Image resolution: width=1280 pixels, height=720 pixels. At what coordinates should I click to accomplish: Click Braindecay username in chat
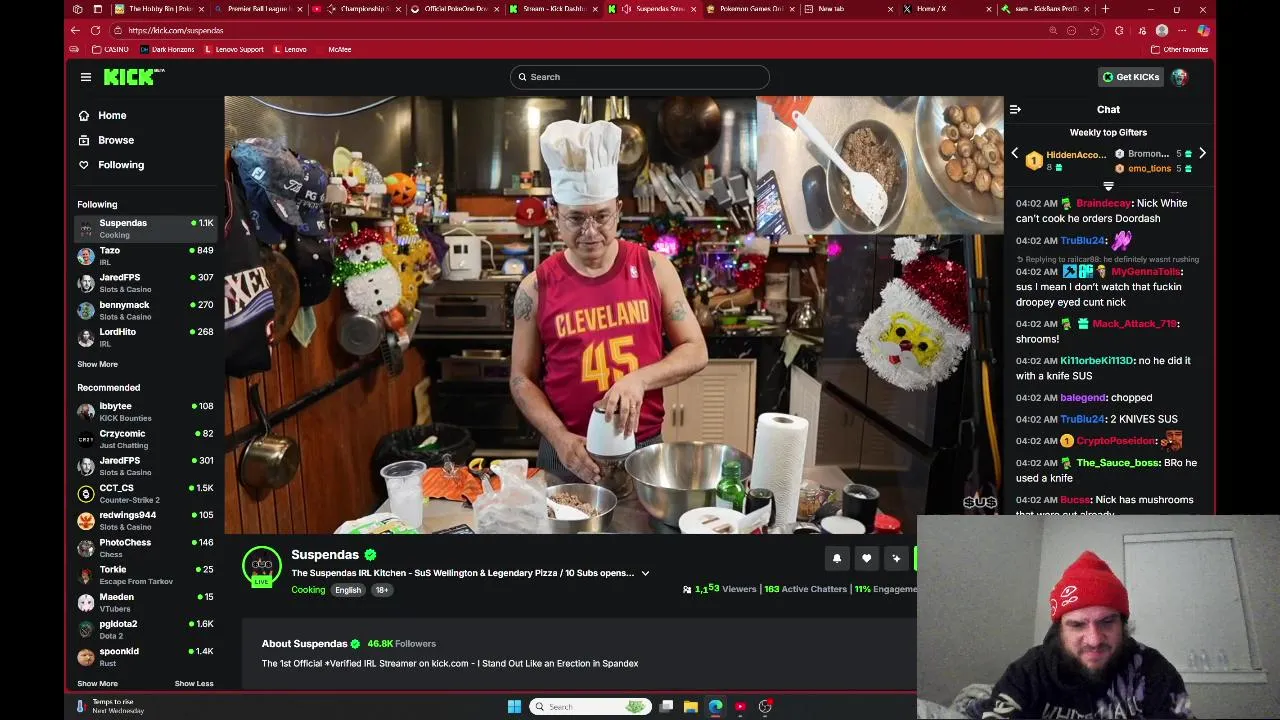pyautogui.click(x=1103, y=203)
